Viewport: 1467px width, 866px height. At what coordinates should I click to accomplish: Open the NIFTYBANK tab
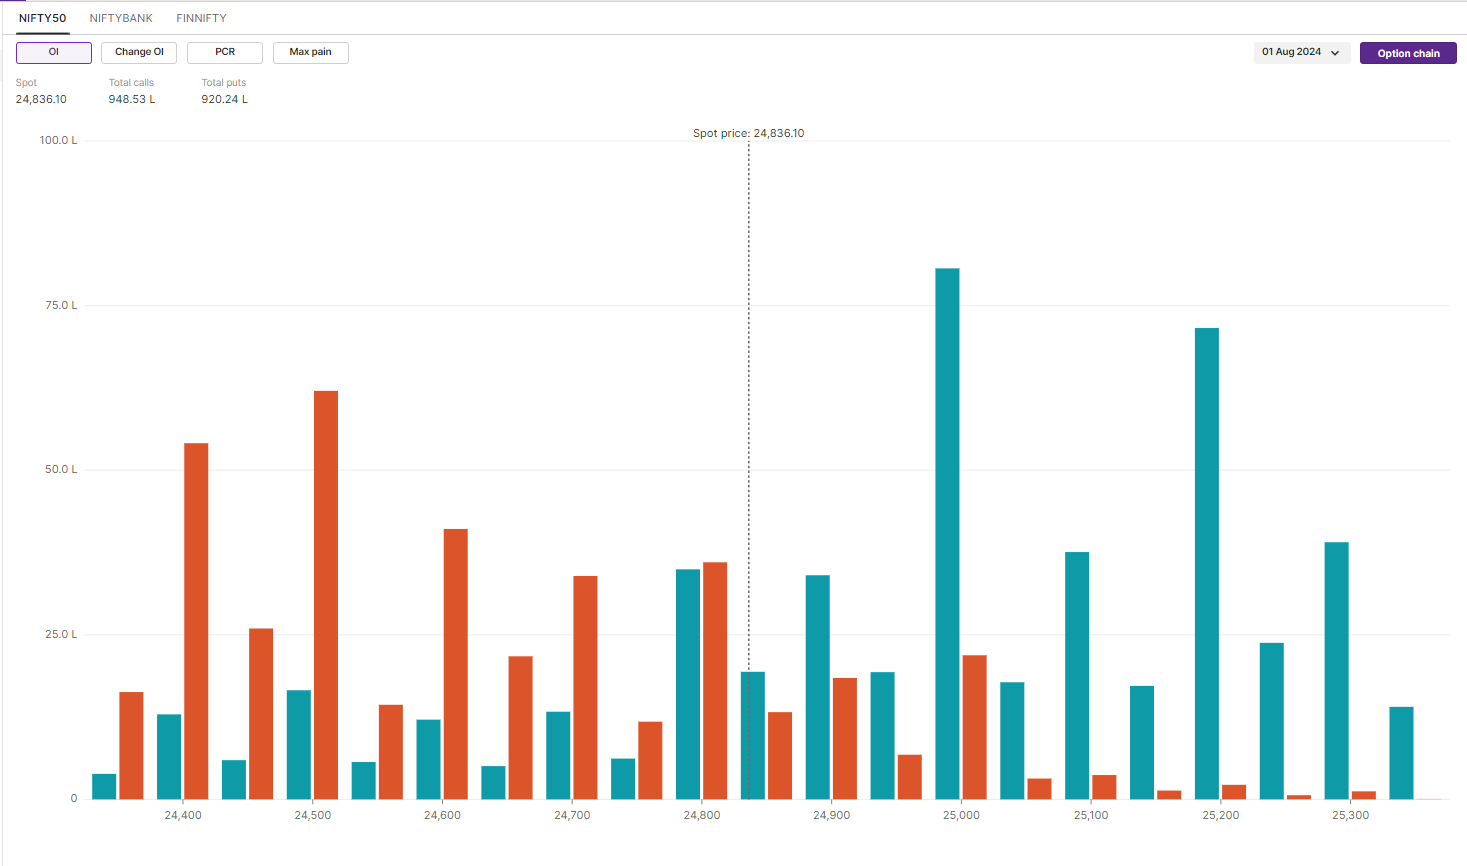(x=121, y=18)
